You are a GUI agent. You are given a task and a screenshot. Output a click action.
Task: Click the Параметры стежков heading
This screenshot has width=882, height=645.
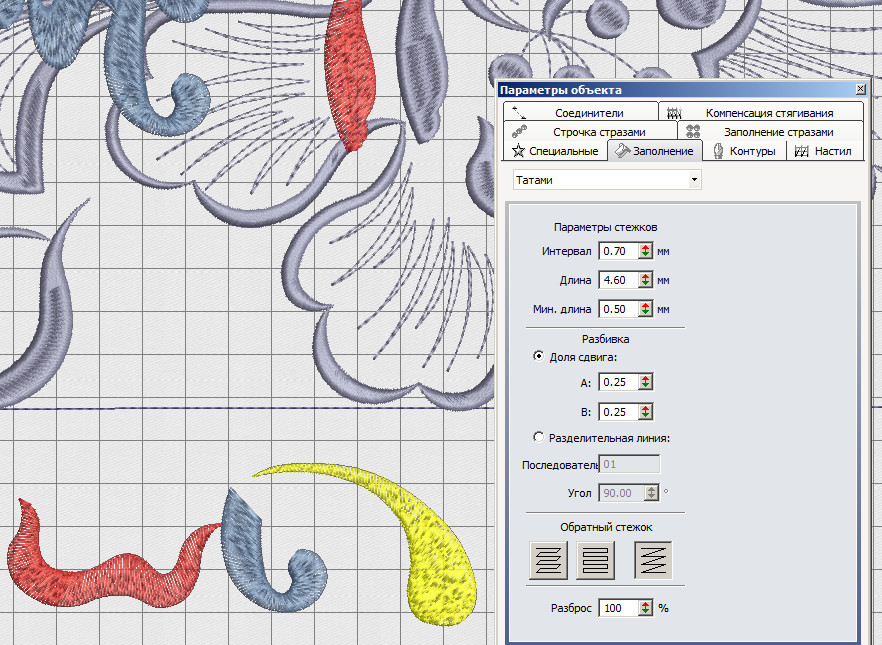(x=605, y=227)
